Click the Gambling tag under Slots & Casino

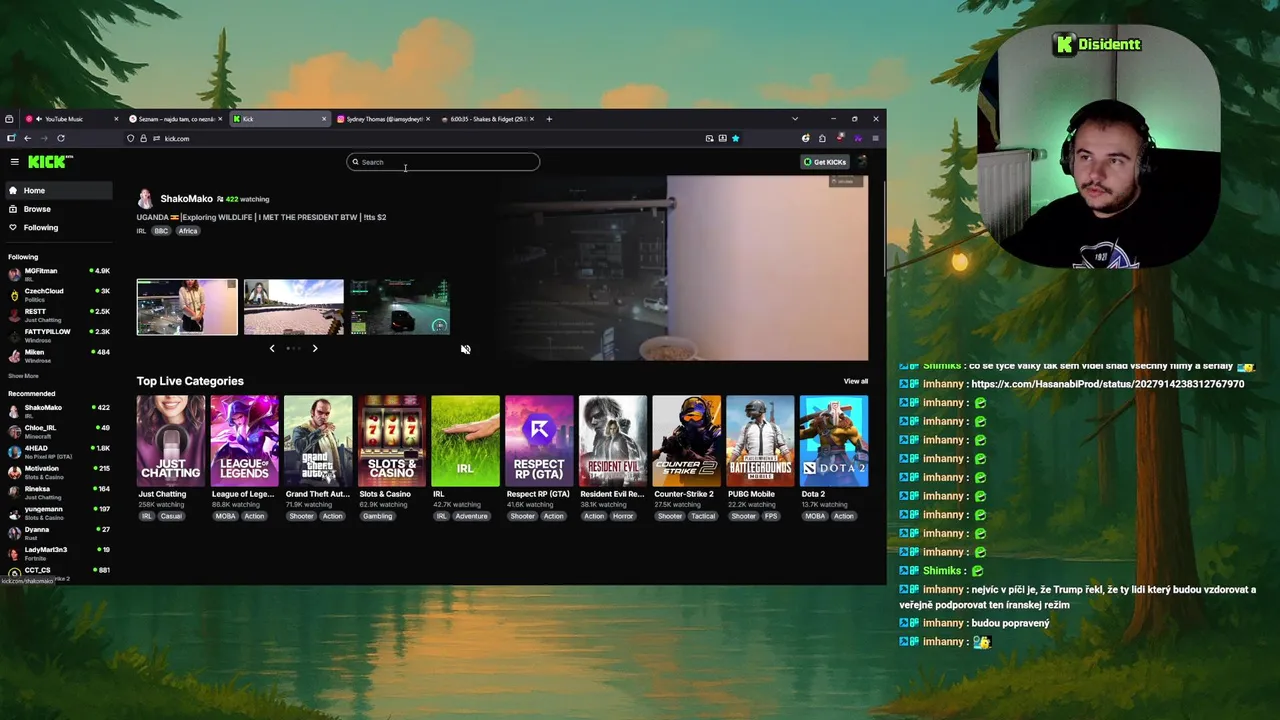(377, 516)
